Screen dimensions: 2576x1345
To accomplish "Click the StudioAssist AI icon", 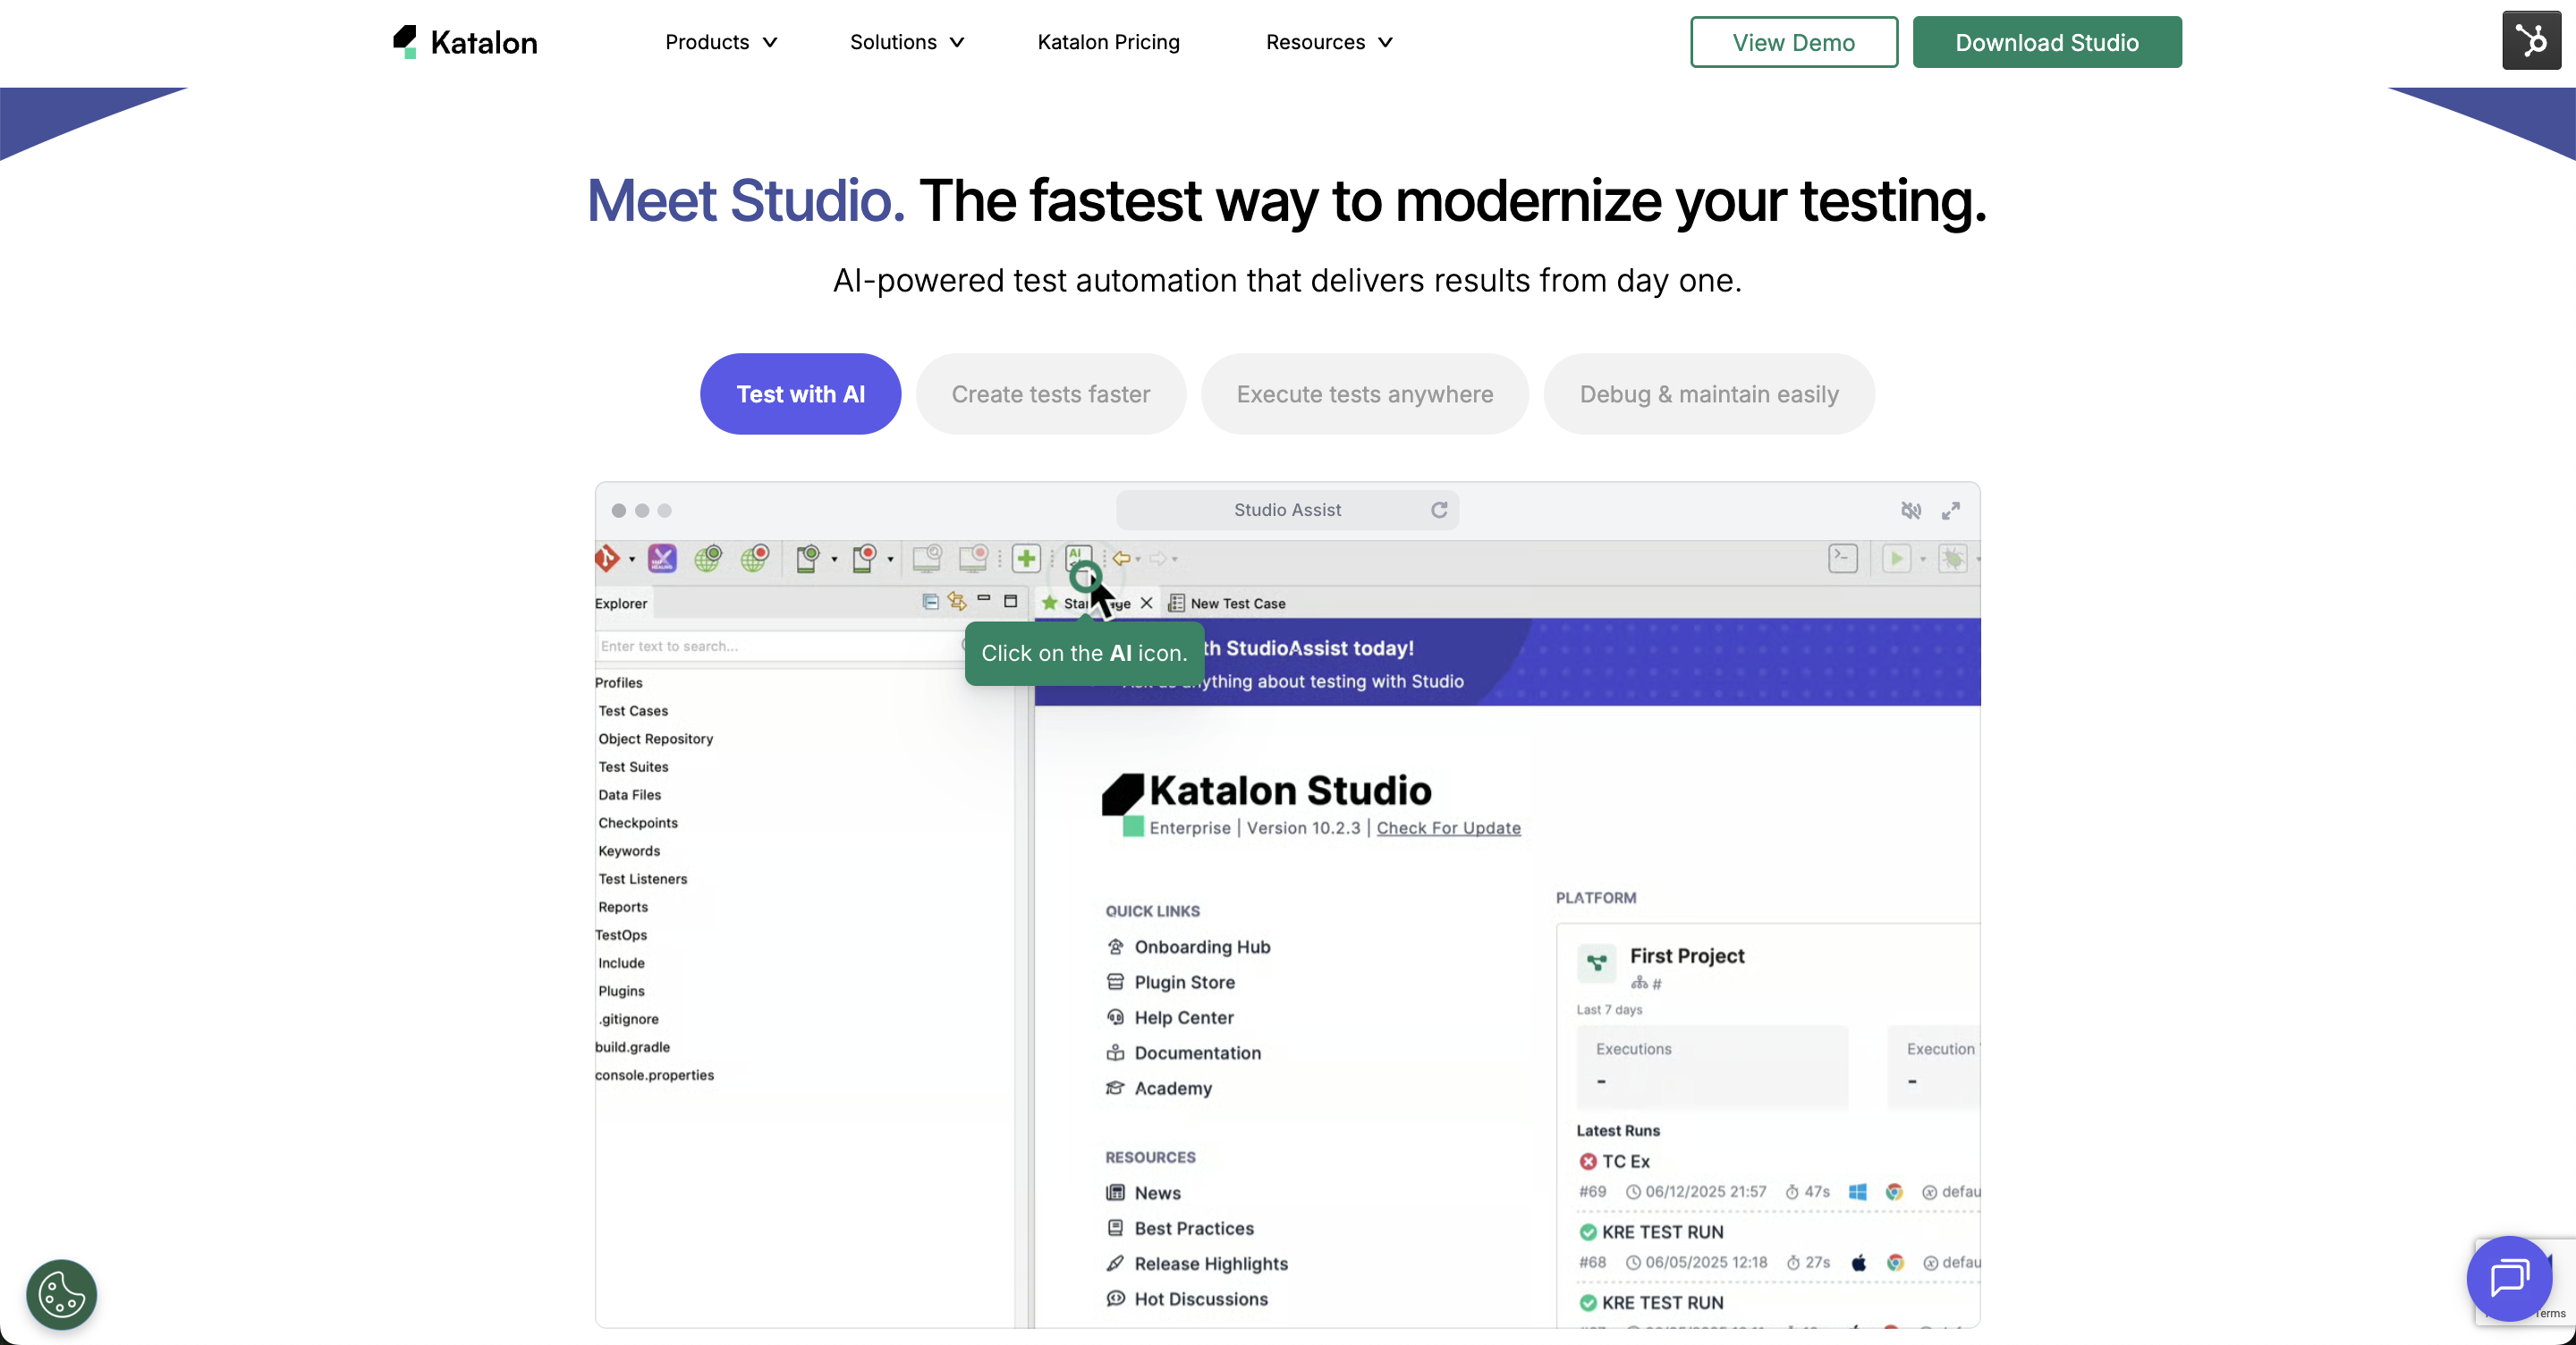I will pyautogui.click(x=1077, y=557).
